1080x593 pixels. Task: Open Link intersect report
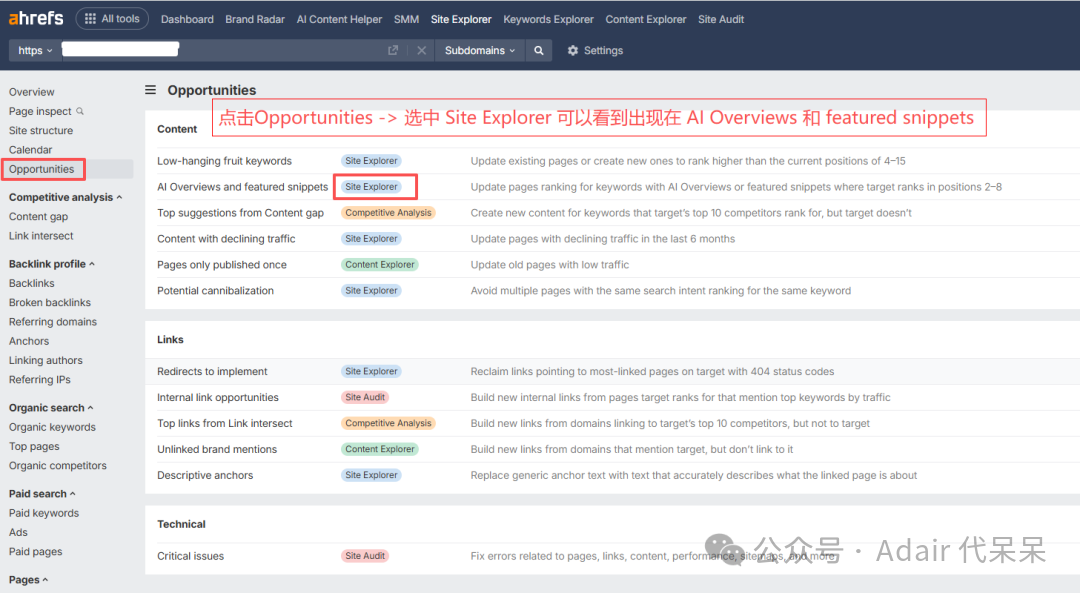click(x=41, y=236)
